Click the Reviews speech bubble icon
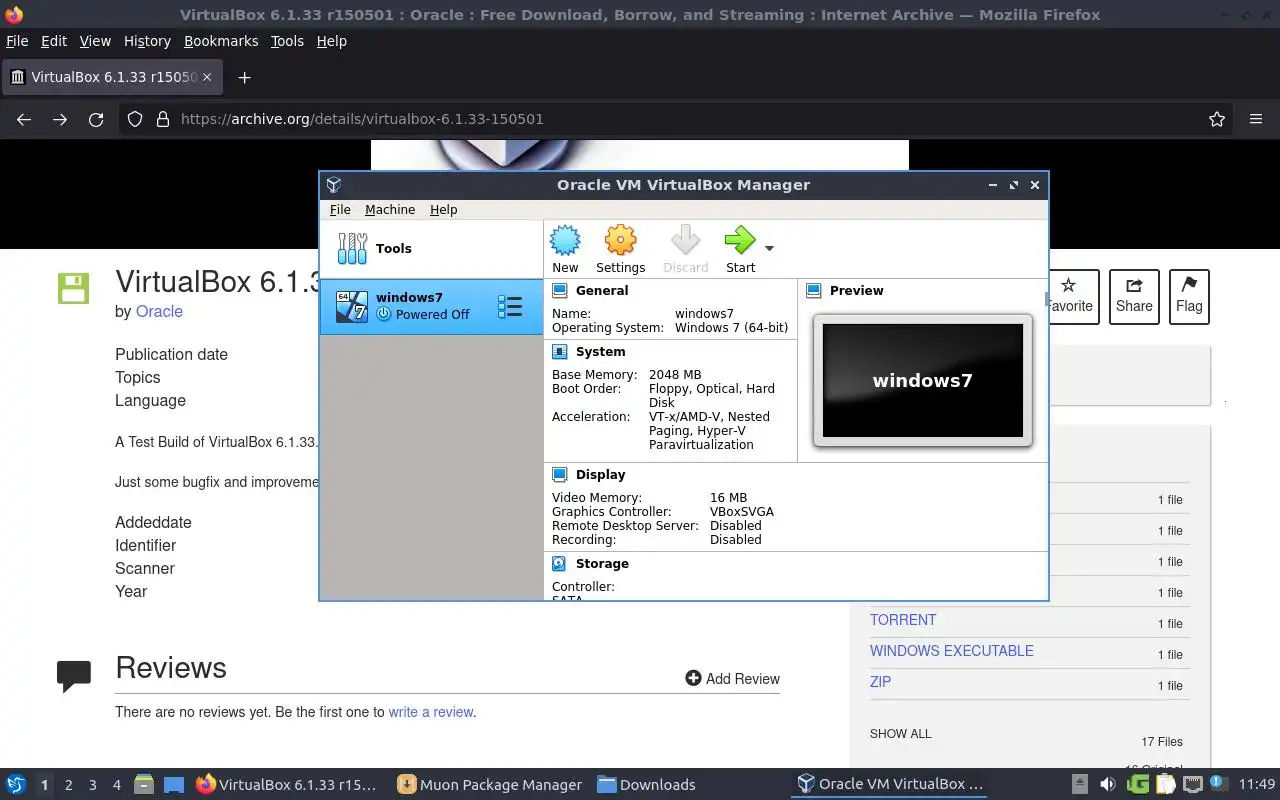1280x800 pixels. point(74,677)
